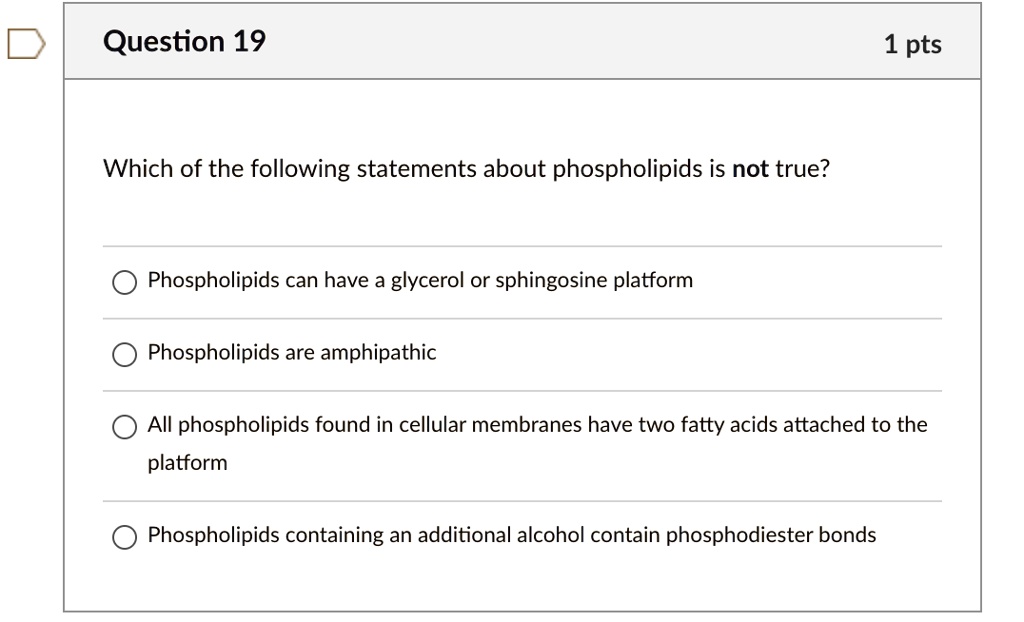Choose the "Phospholipids are amphipathic" radio button
The height and width of the screenshot is (622, 1024).
tap(124, 354)
